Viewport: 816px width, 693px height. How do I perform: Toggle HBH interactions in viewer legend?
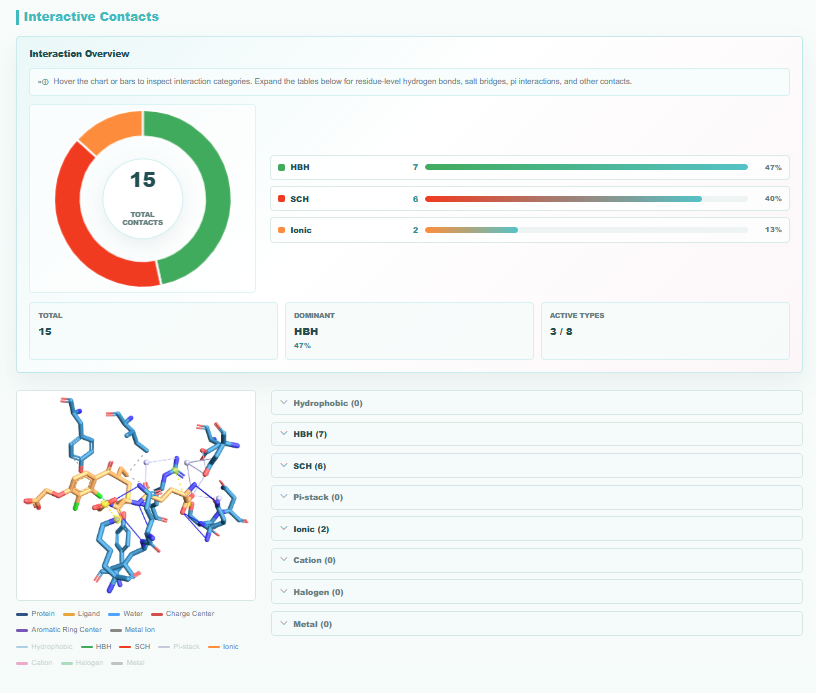(x=96, y=647)
